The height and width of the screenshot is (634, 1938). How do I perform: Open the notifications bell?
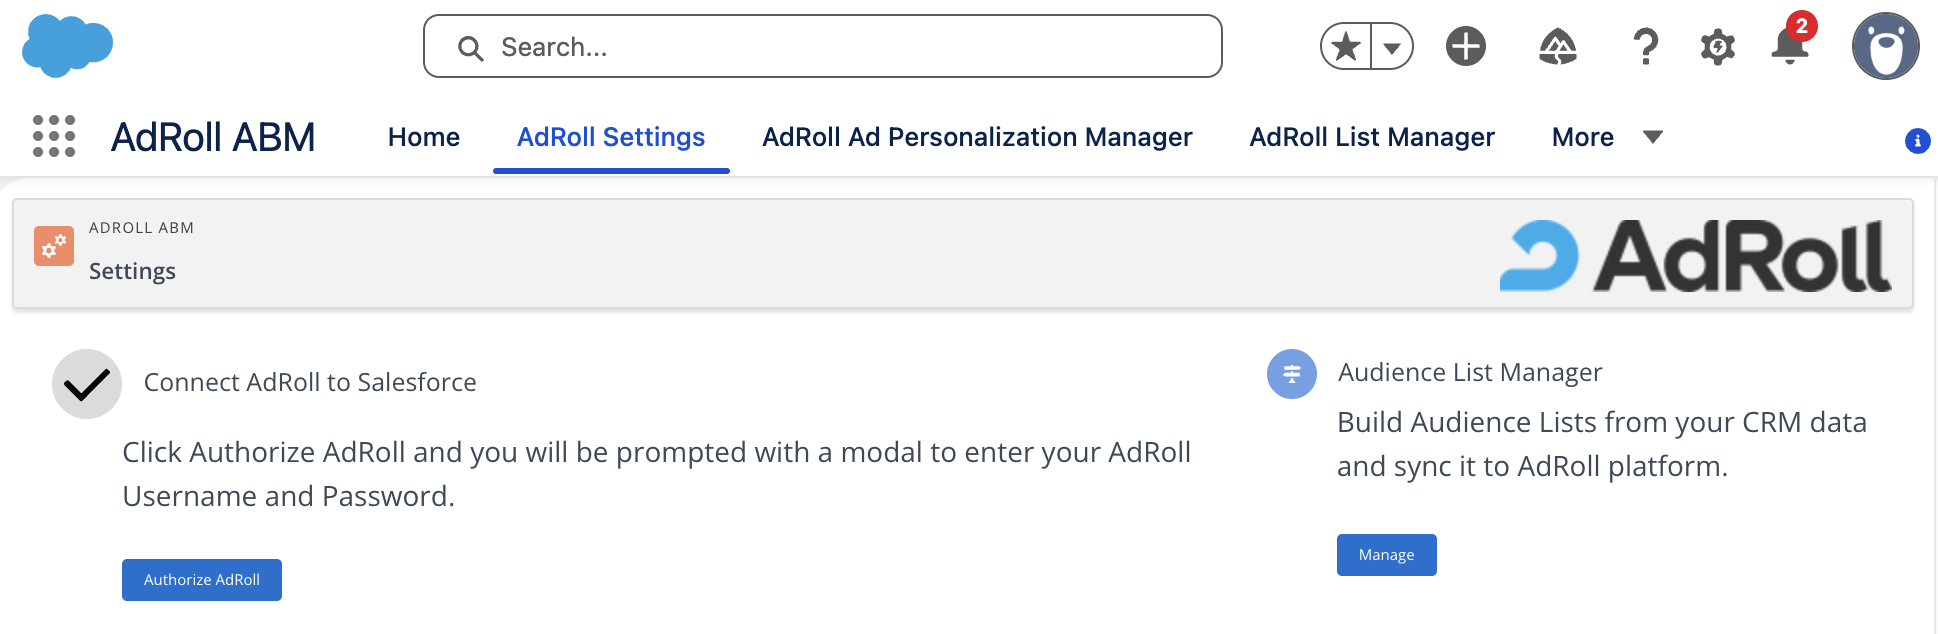(x=1789, y=47)
